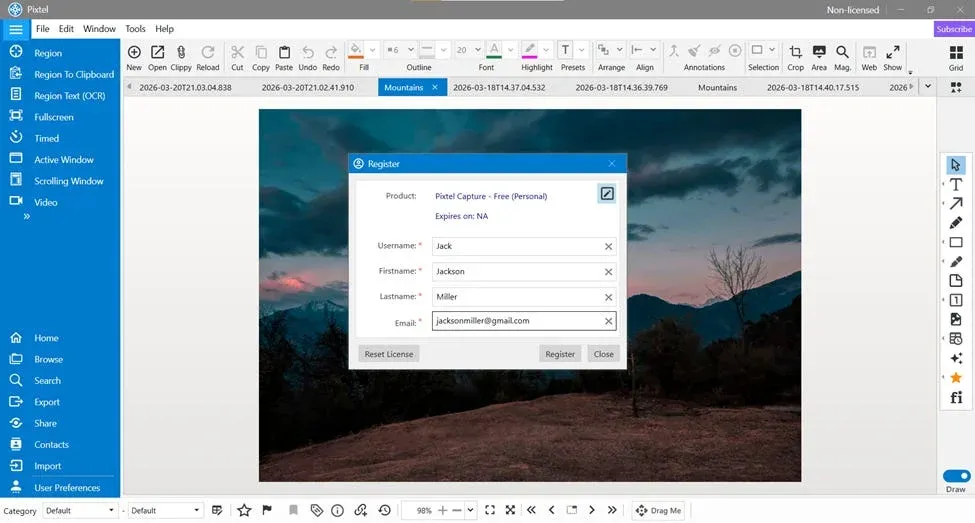Select the Crop tool
The height and width of the screenshot is (523, 975).
795,52
